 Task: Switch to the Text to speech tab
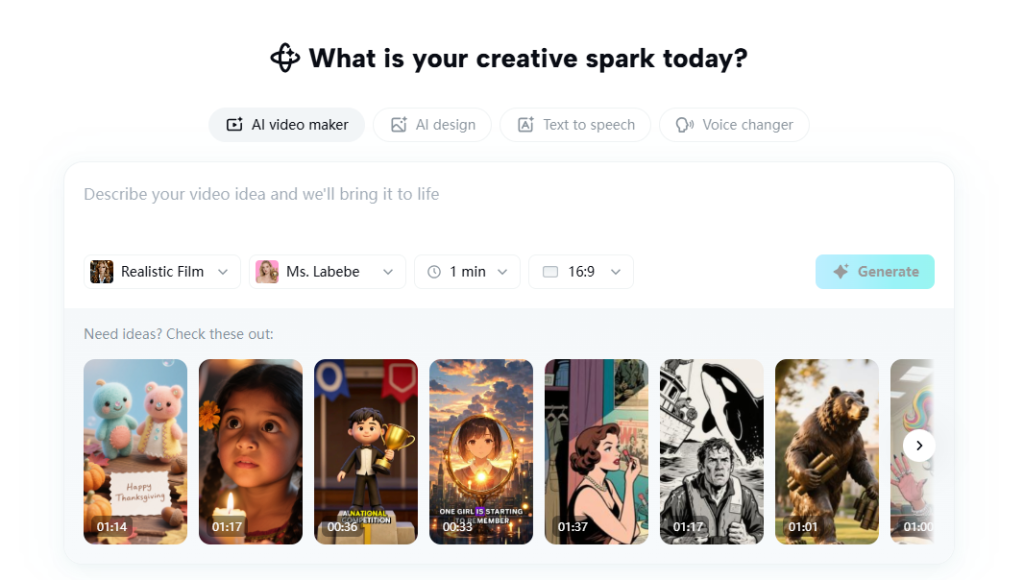coord(575,125)
